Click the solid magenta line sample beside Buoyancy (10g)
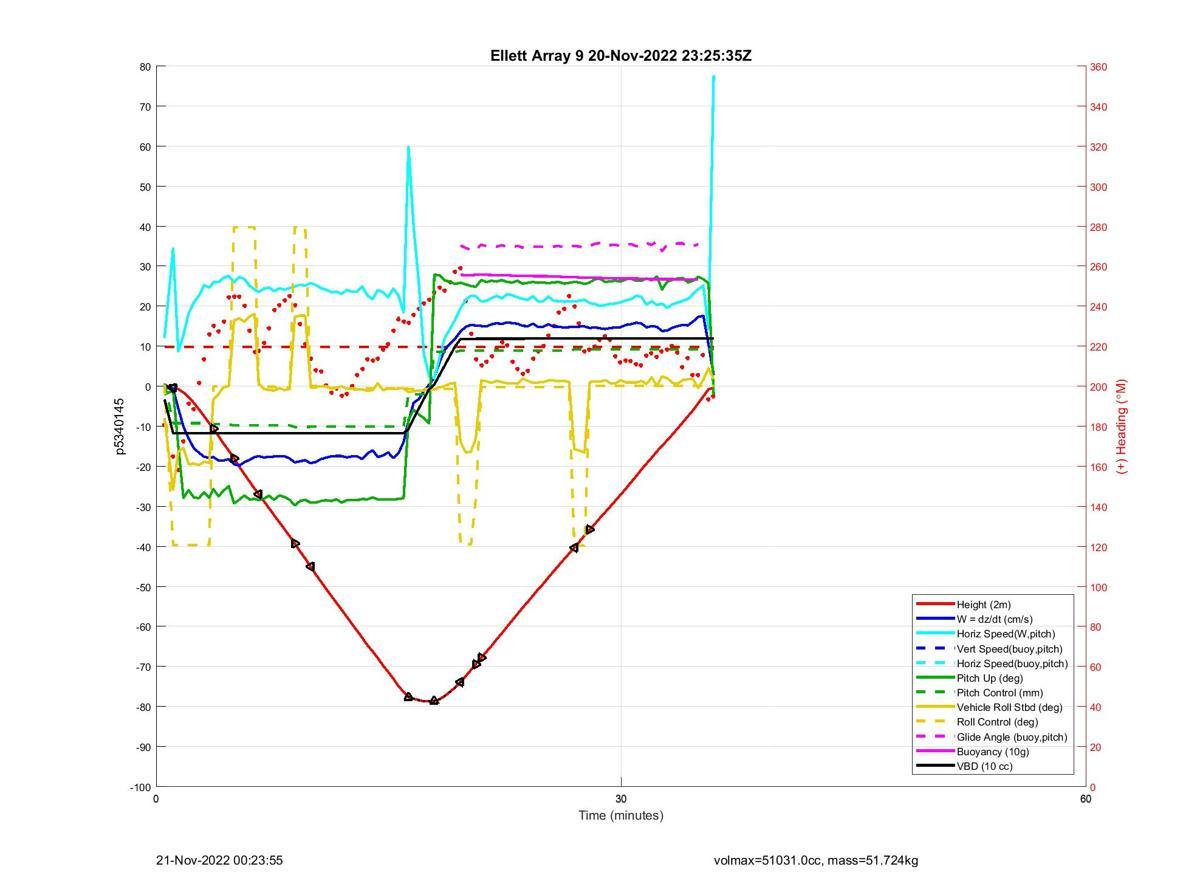 coord(934,751)
